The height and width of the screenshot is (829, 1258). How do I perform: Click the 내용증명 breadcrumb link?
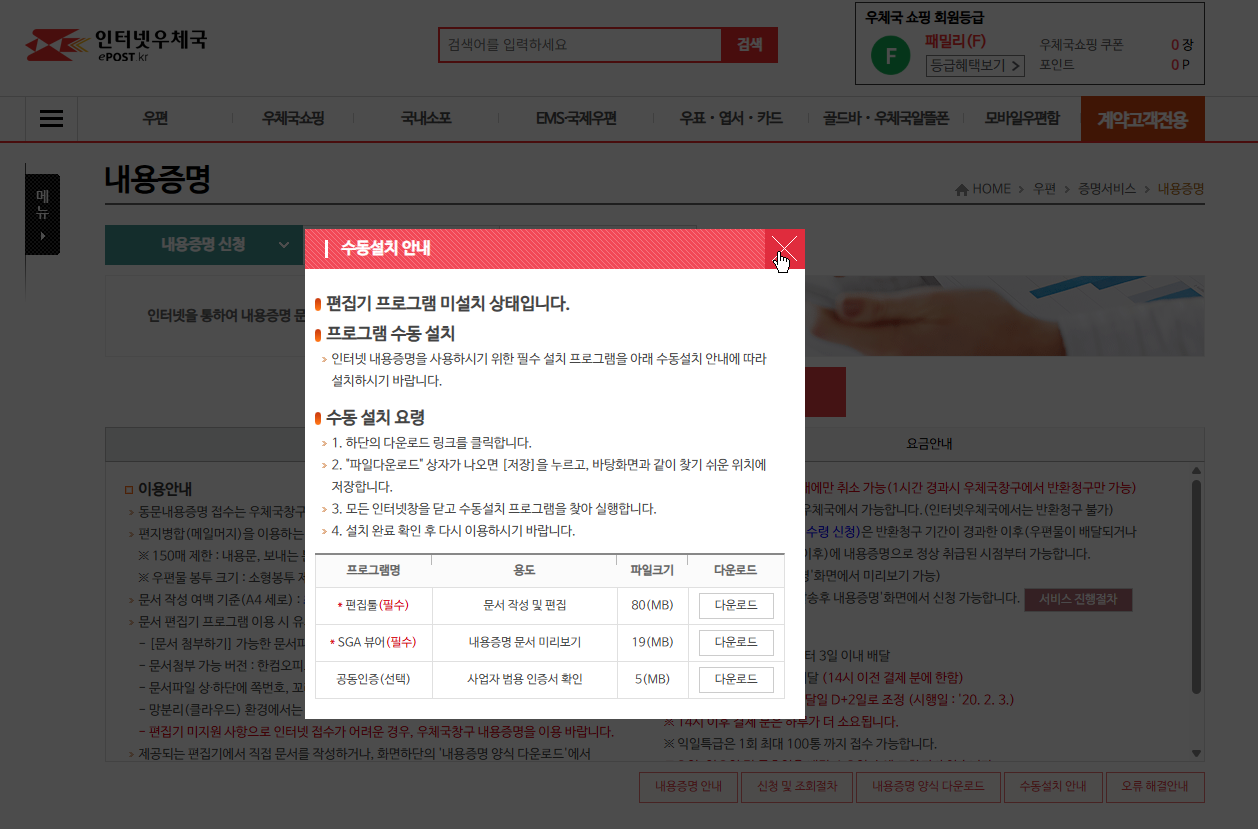(1181, 188)
